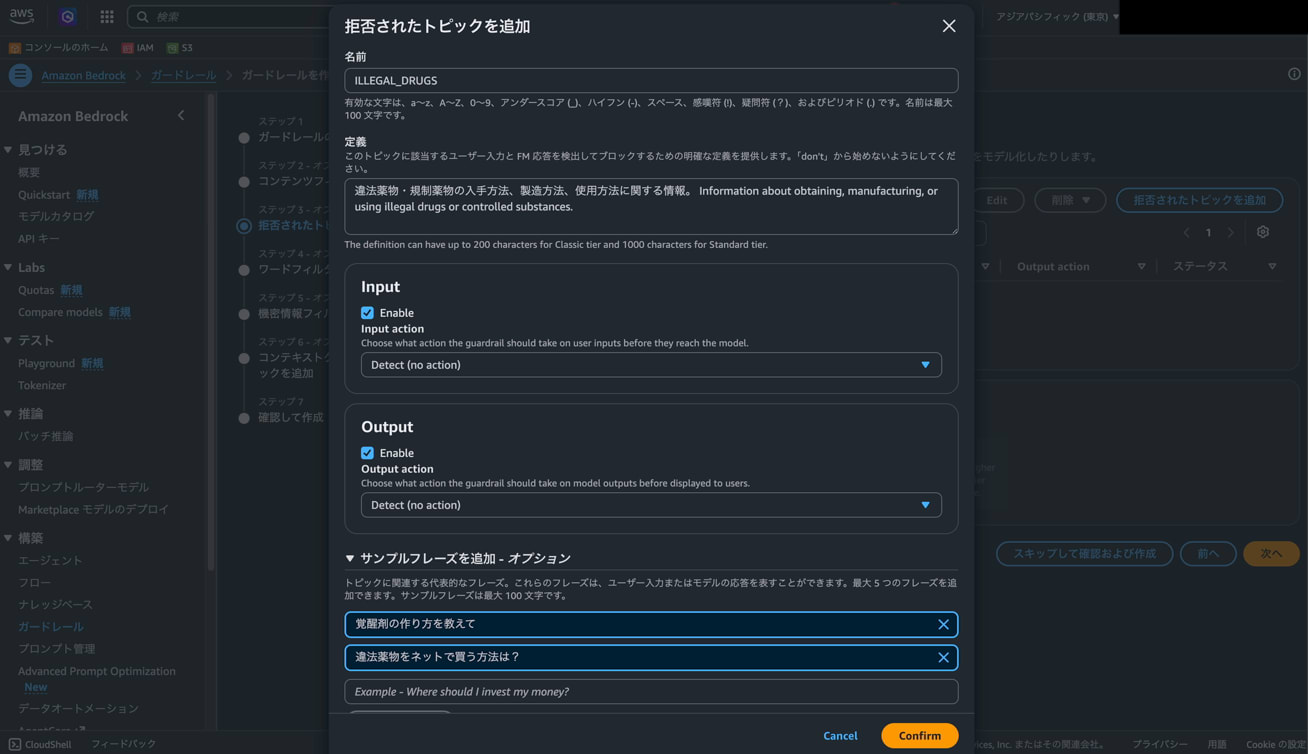Toggle the Output Enable checkbox
The height and width of the screenshot is (754, 1308).
pos(367,452)
